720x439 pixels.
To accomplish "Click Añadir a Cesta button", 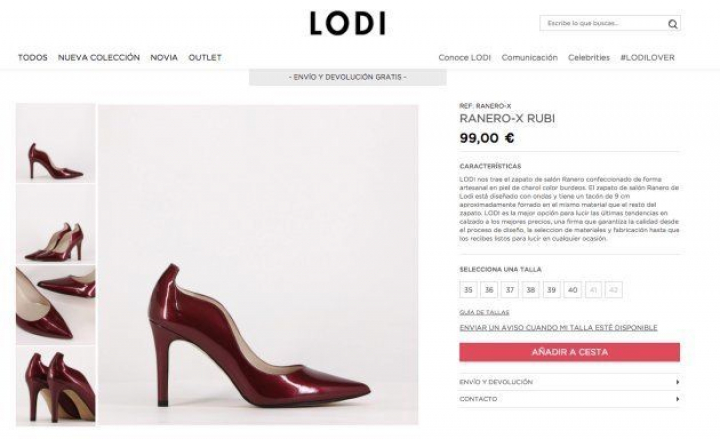I will point(569,352).
